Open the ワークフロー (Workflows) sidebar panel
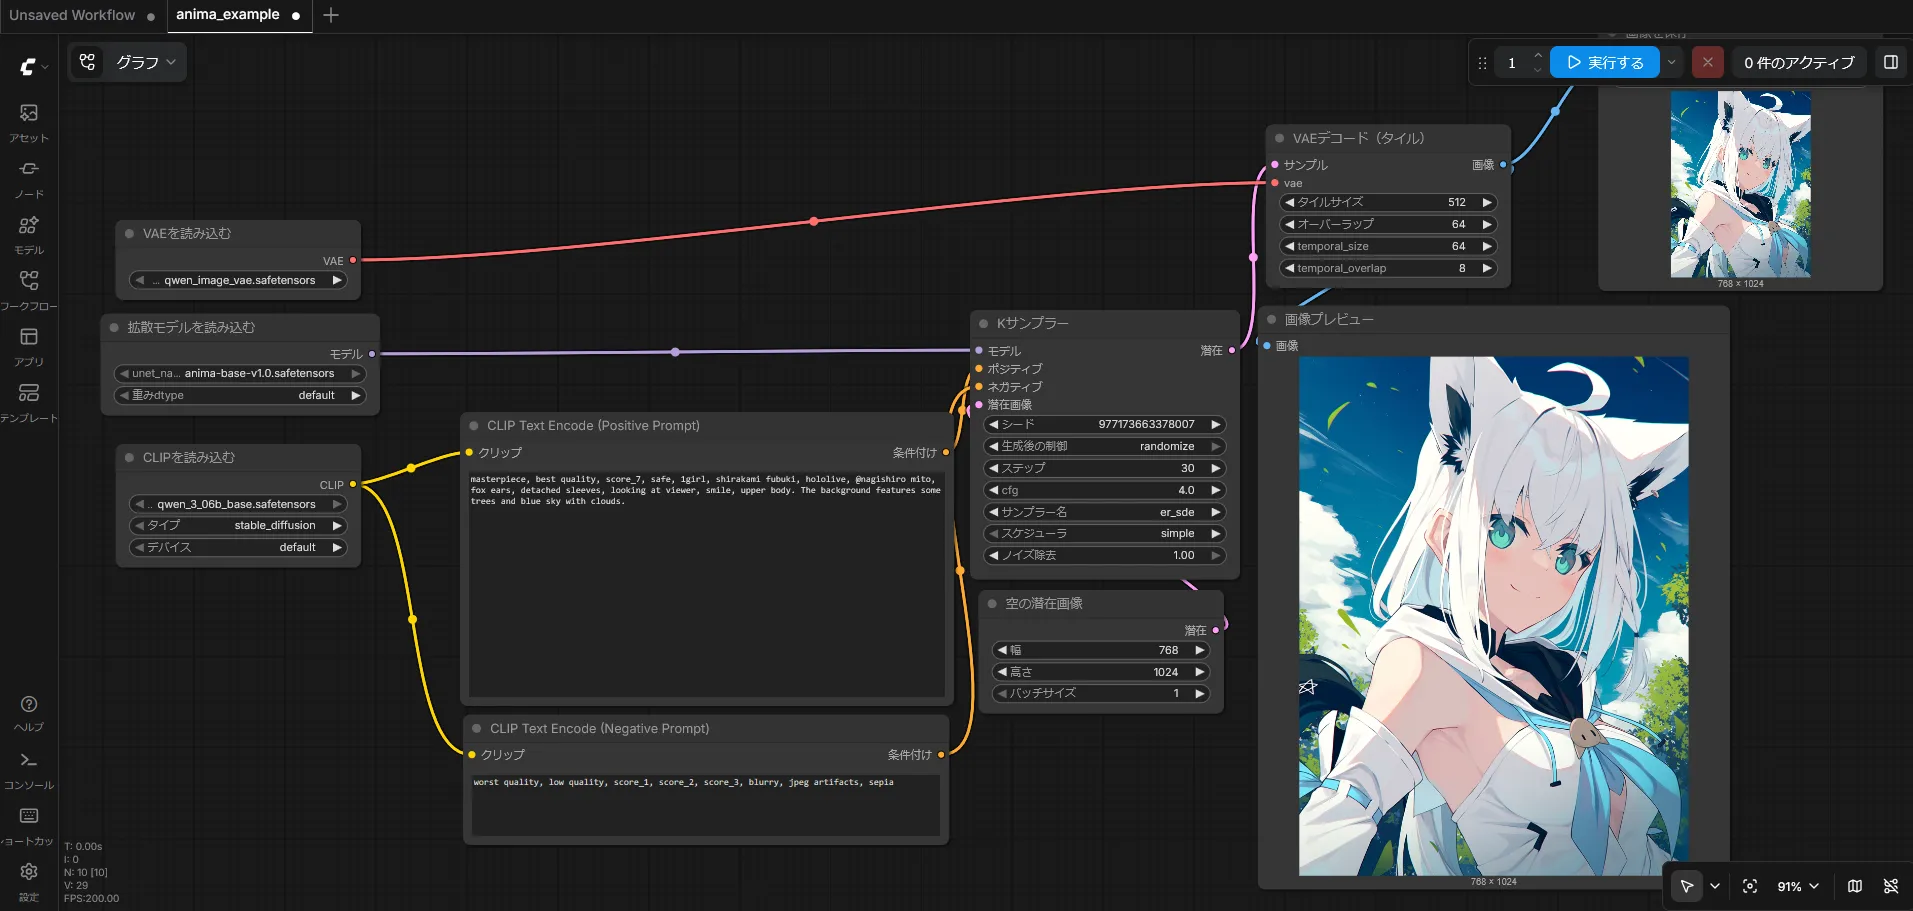 tap(29, 291)
